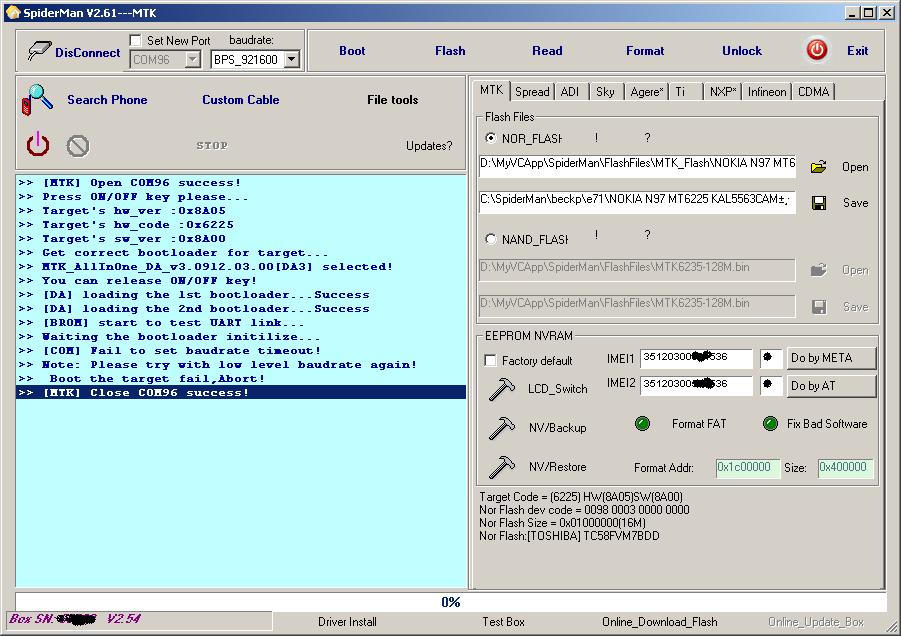This screenshot has width=901, height=636.
Task: Click the Search Phone label
Action: tap(107, 100)
